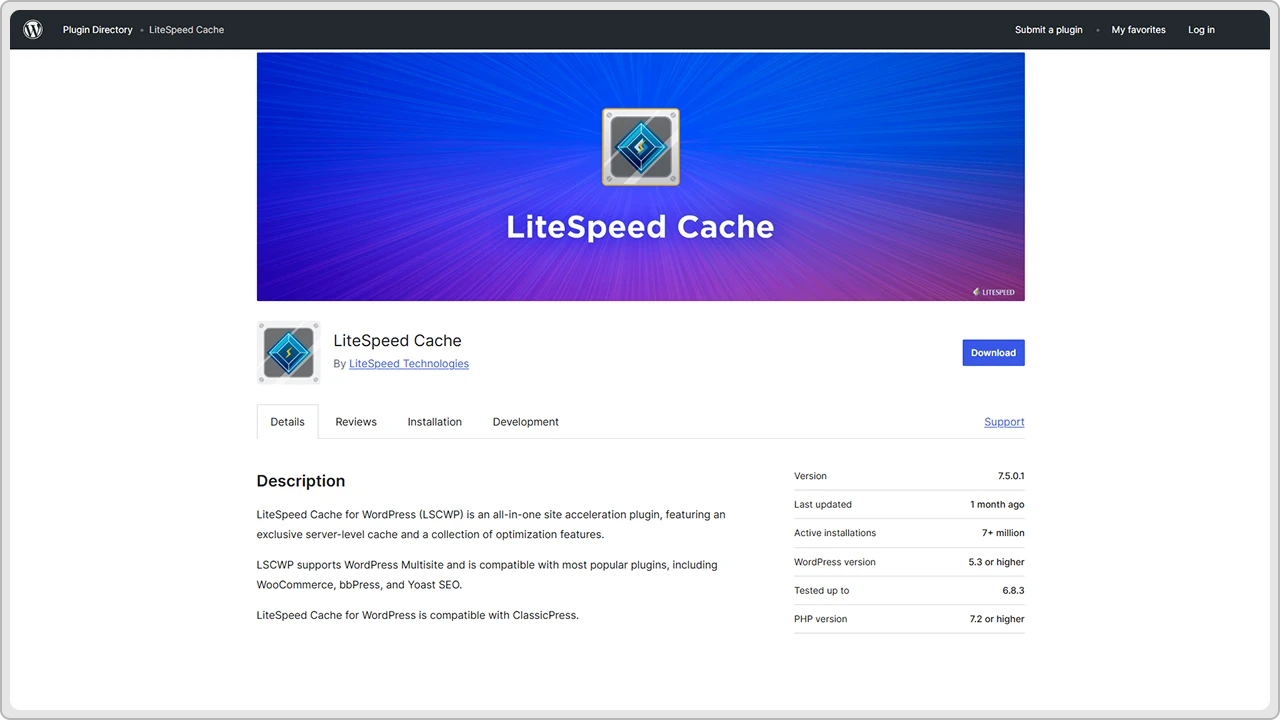Viewport: 1280px width, 720px height.
Task: Click the WordPress logo in the top bar
Action: [x=33, y=29]
